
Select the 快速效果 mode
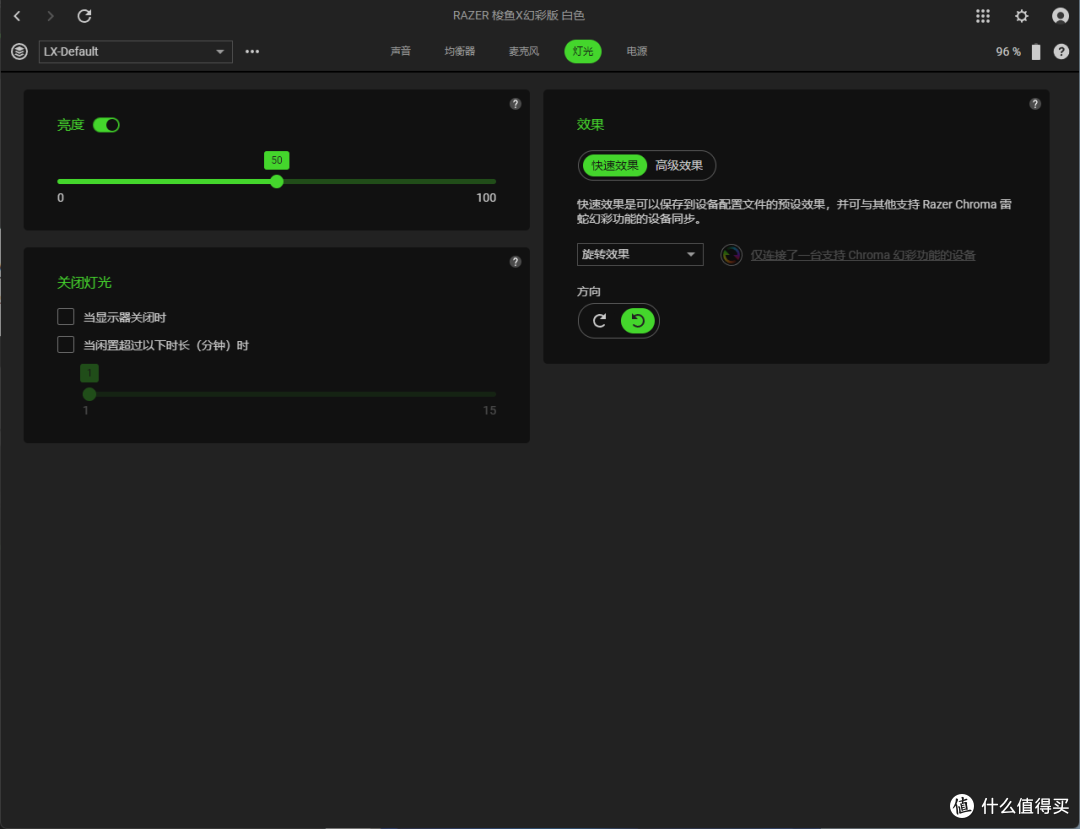(x=615, y=165)
